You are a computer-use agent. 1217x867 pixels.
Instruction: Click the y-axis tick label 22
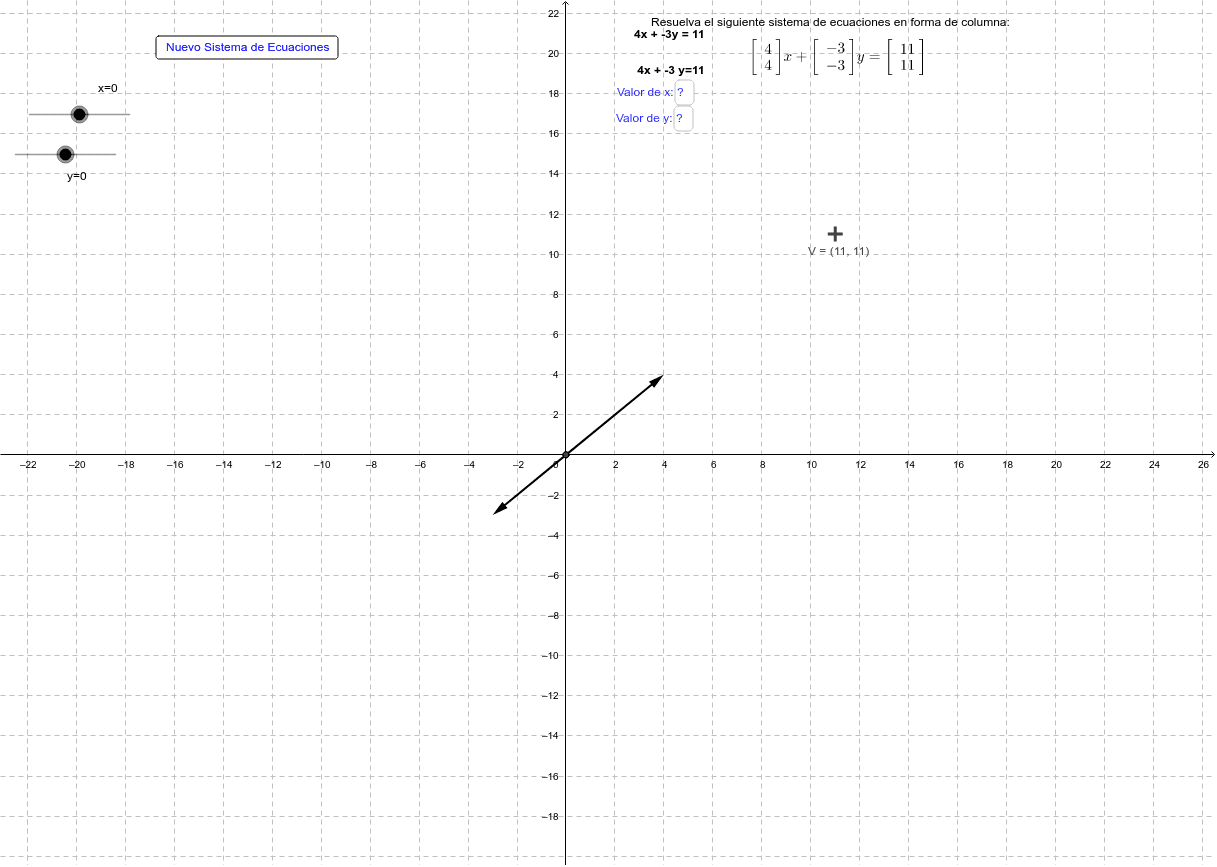pyautogui.click(x=553, y=13)
